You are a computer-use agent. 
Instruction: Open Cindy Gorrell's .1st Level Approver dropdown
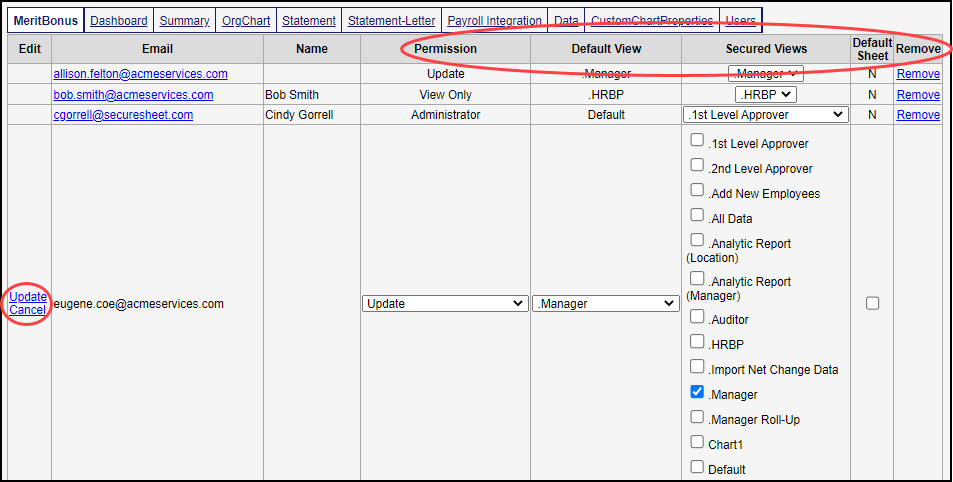point(766,115)
